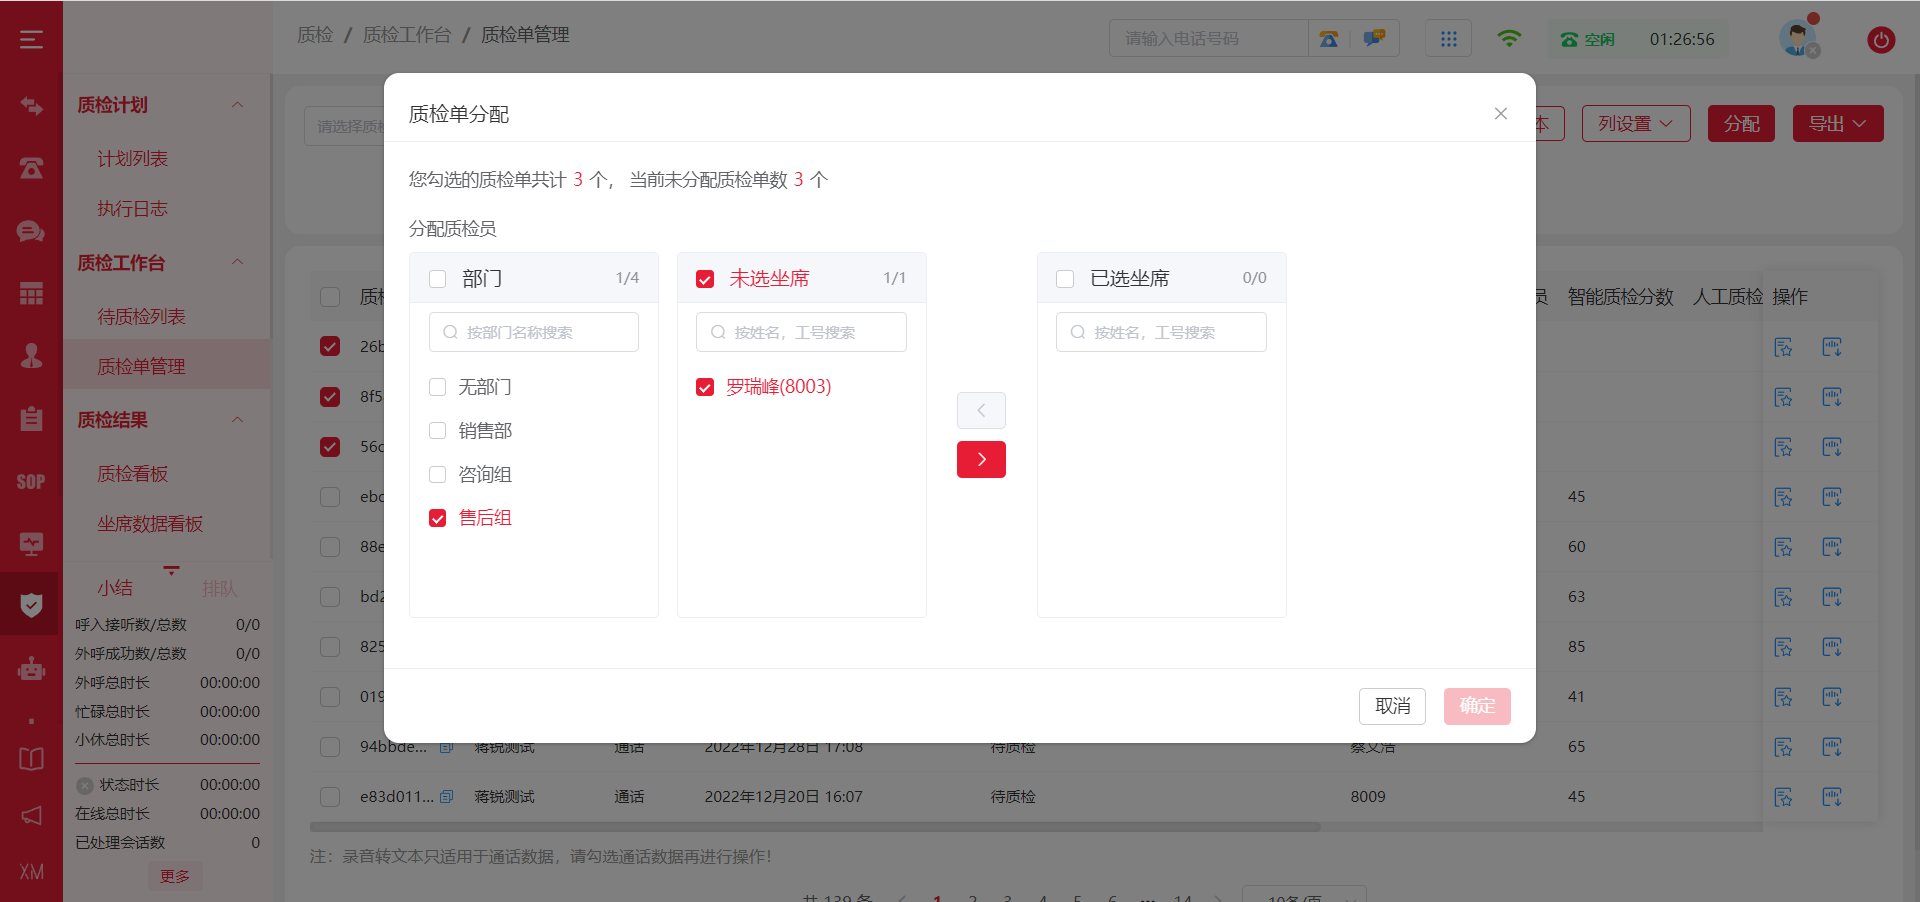
Task: Click the hamburger menu icon in sidebar
Action: coord(31,39)
